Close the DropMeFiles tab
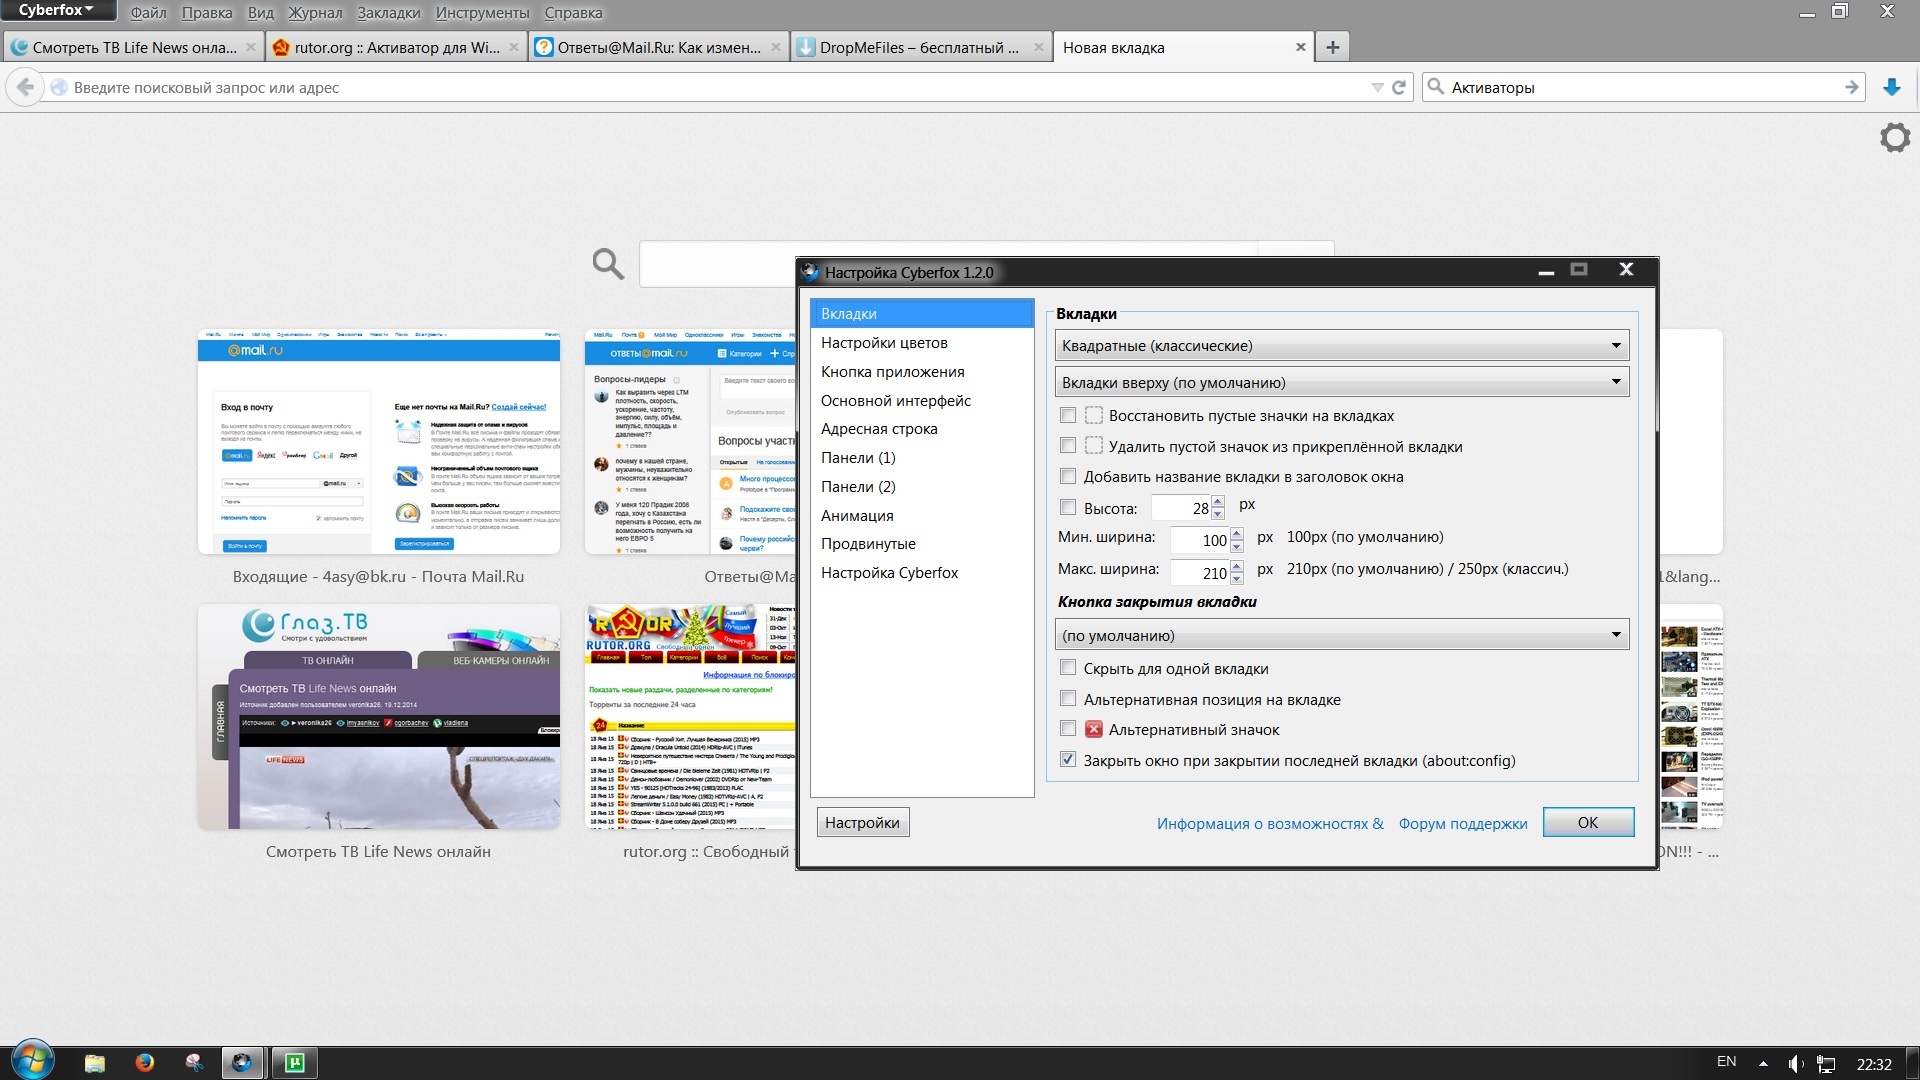The height and width of the screenshot is (1080, 1920). 1038,47
